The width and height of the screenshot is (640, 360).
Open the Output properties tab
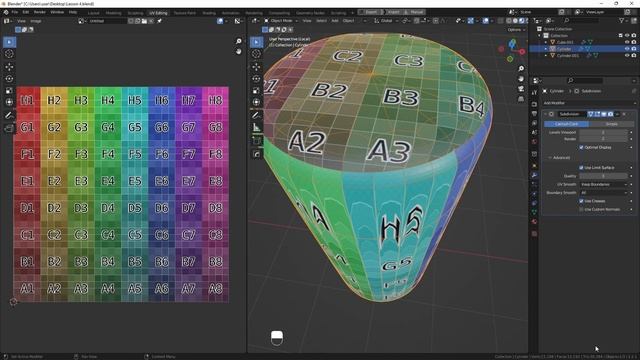(534, 113)
